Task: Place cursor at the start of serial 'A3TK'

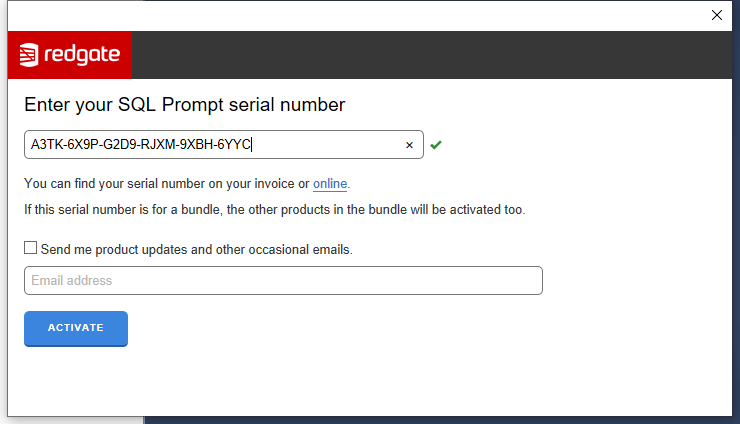Action: coord(32,145)
